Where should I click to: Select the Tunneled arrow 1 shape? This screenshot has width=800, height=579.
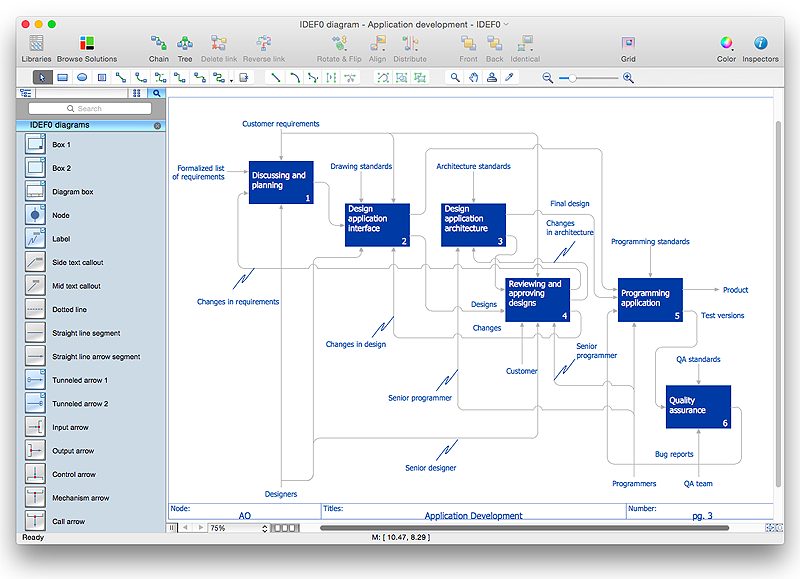[35, 380]
